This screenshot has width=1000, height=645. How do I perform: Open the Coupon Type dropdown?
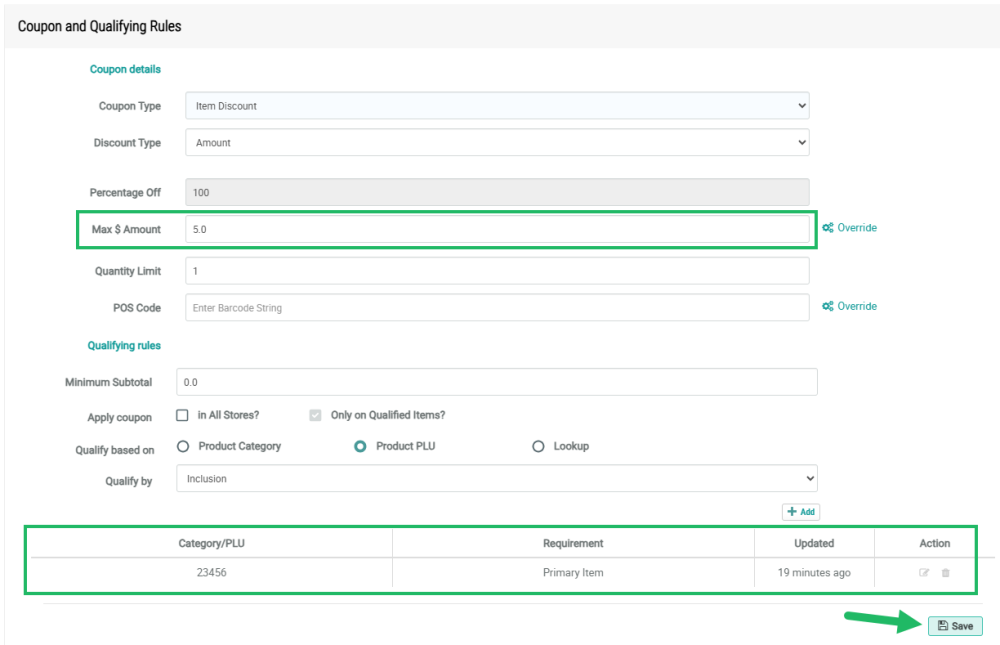[497, 106]
